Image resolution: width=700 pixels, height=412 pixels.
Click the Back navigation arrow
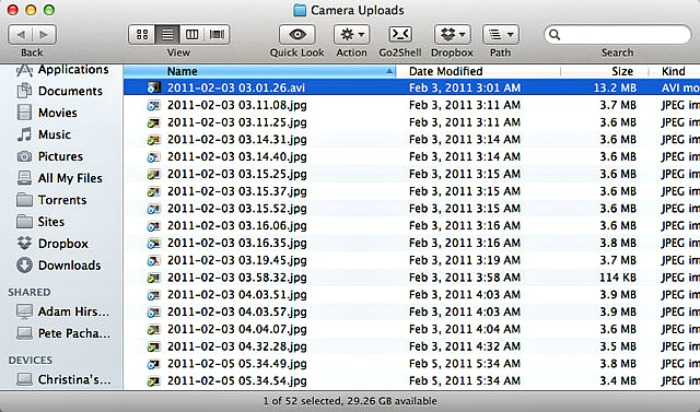(x=21, y=34)
